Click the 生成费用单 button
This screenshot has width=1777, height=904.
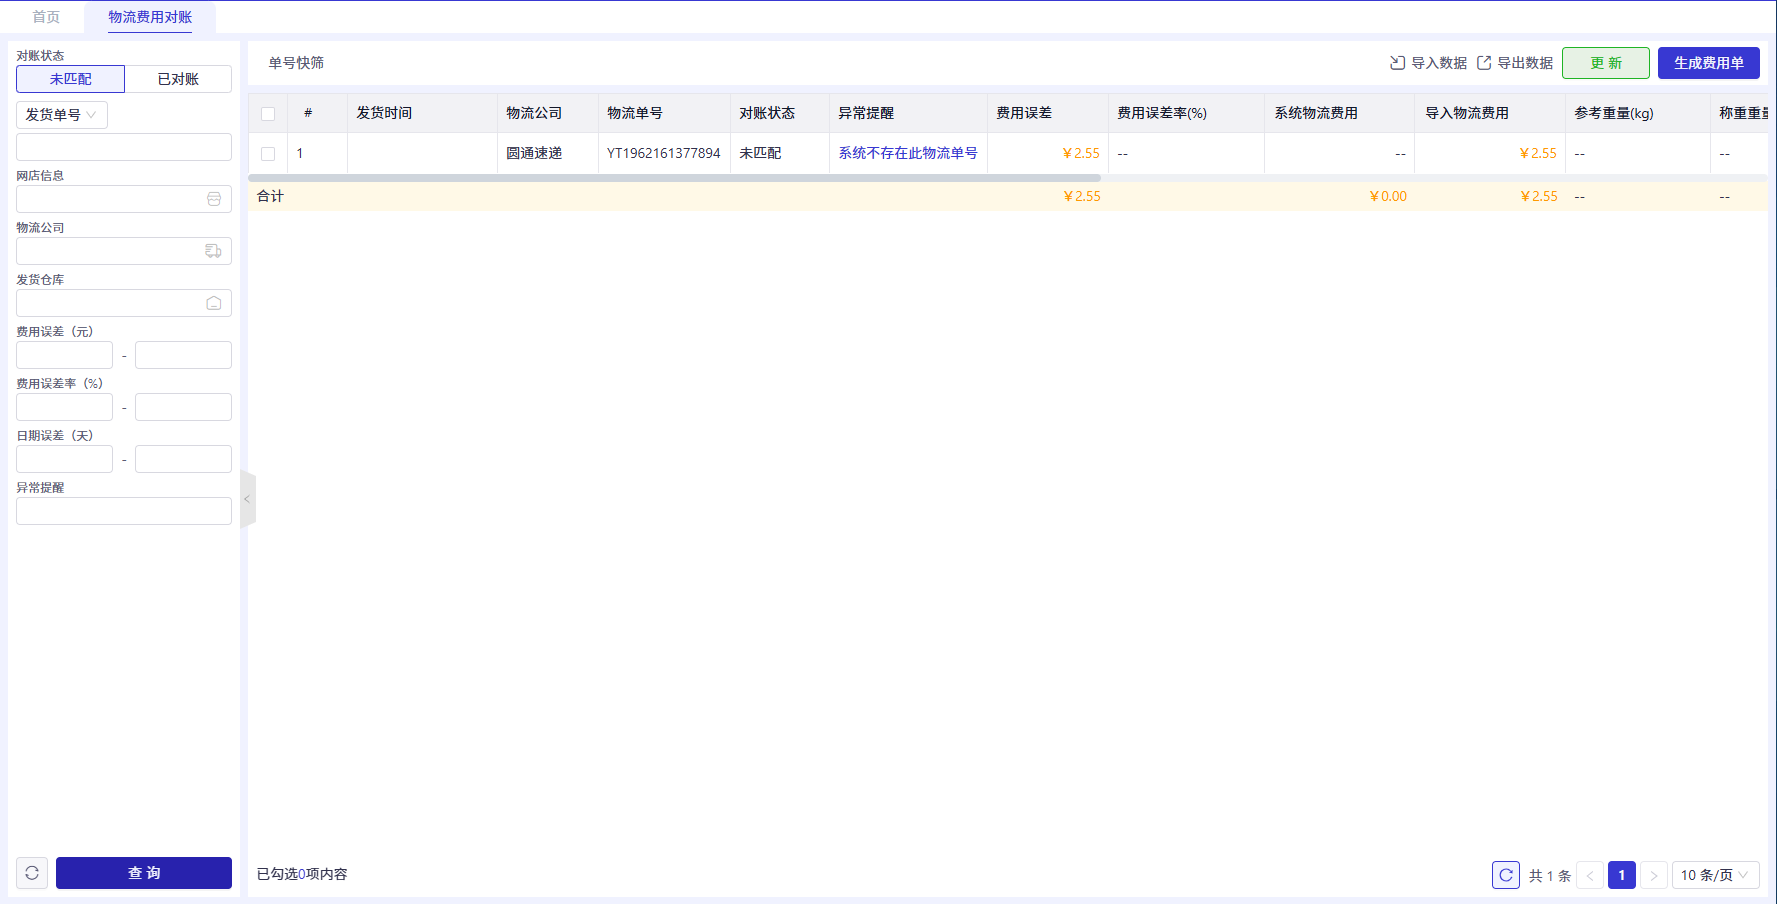pos(1709,63)
